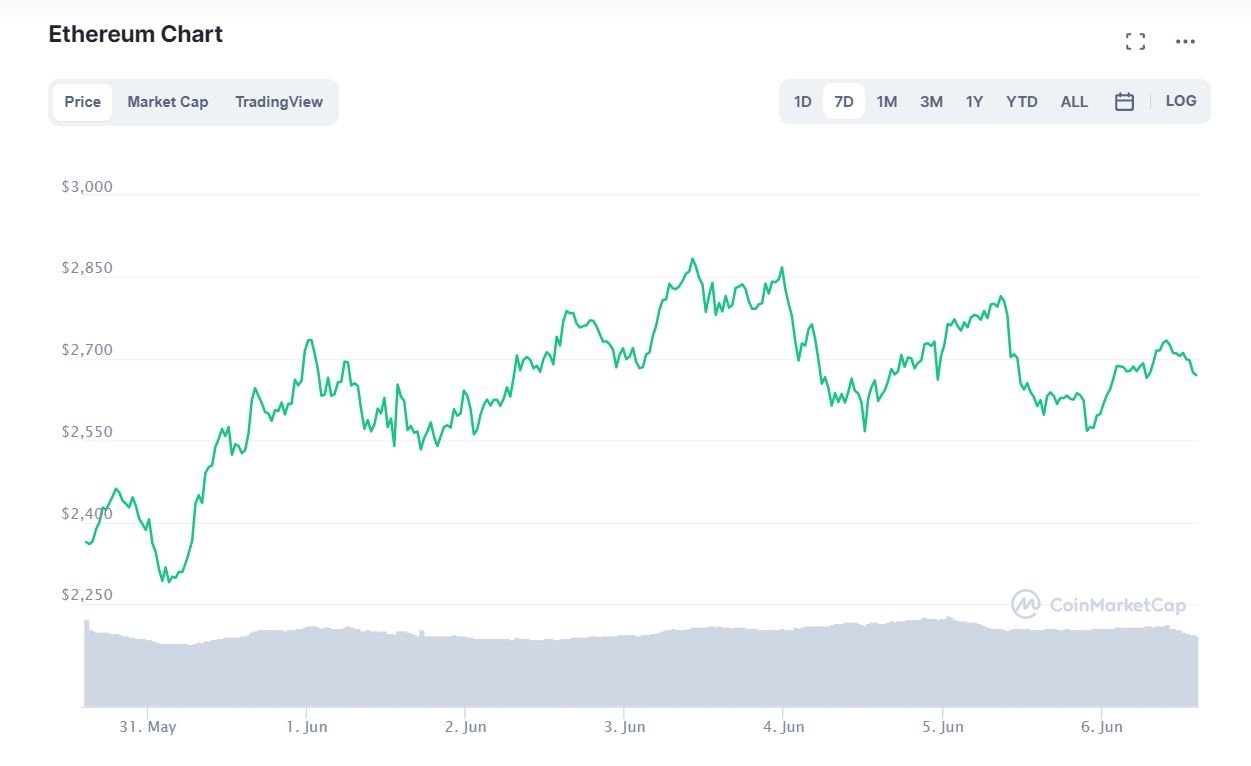Viewport: 1251px width, 766px height.
Task: Switch to the Price tab
Action: pyautogui.click(x=82, y=102)
